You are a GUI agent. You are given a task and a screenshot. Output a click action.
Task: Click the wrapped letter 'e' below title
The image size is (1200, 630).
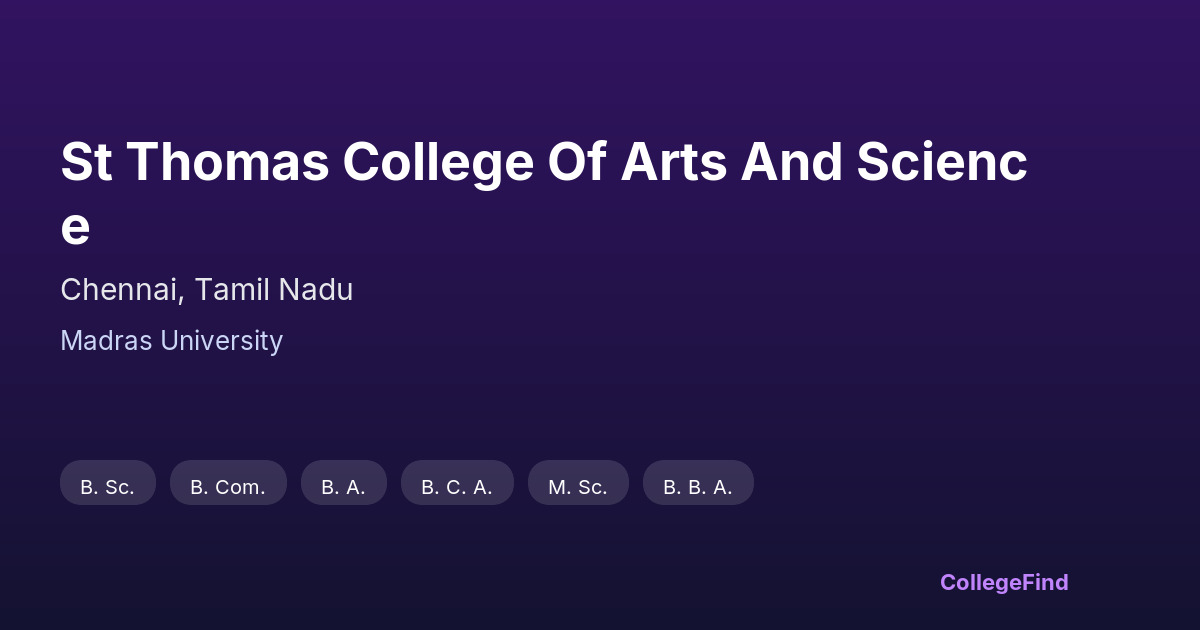tap(75, 227)
